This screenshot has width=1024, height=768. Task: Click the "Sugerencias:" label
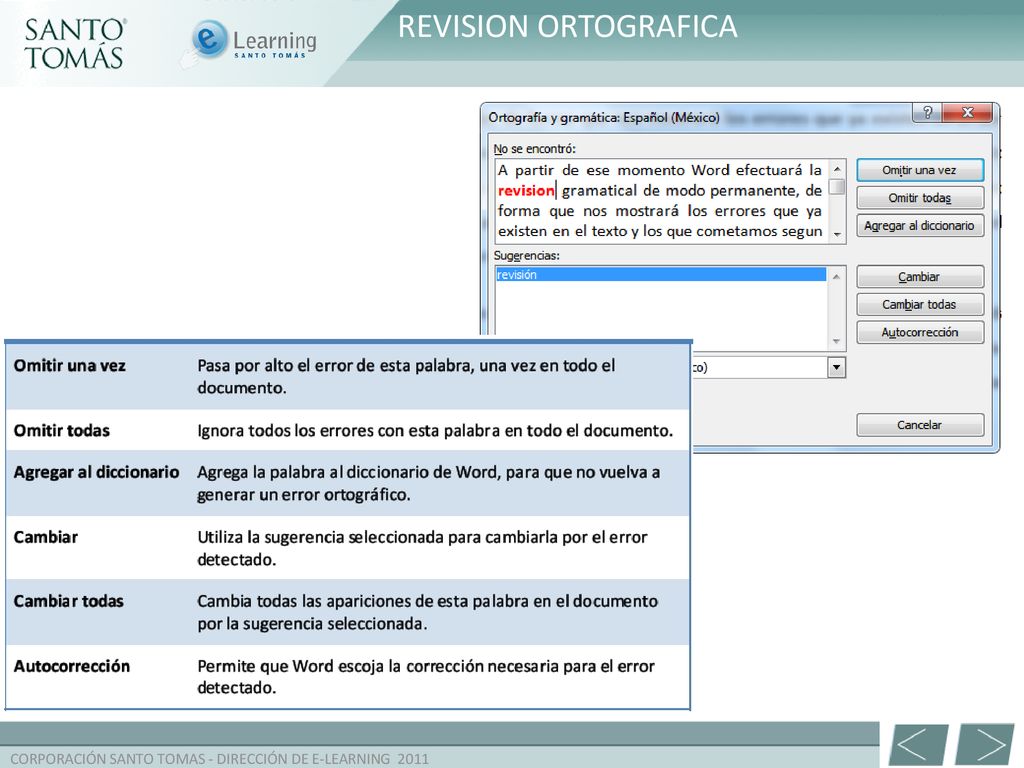526,256
